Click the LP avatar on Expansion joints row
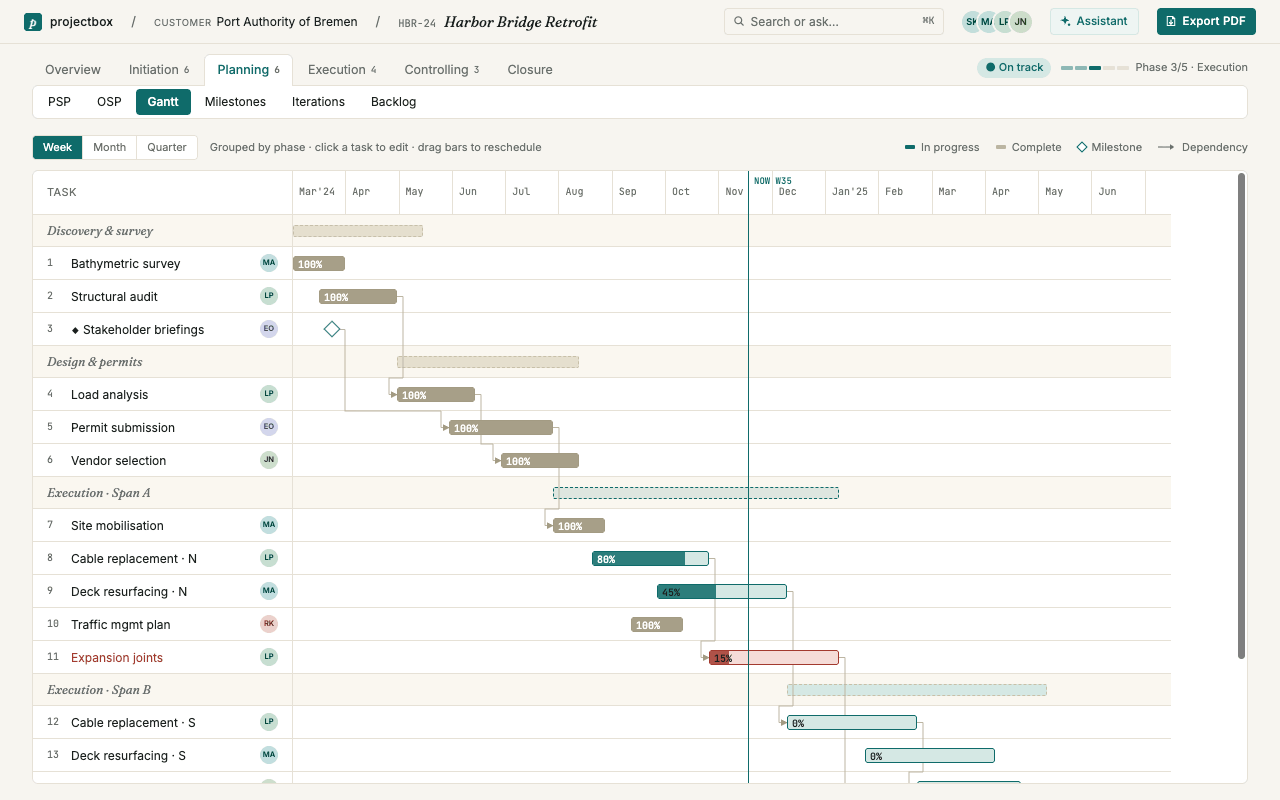Image resolution: width=1280 pixels, height=800 pixels. pyautogui.click(x=269, y=657)
